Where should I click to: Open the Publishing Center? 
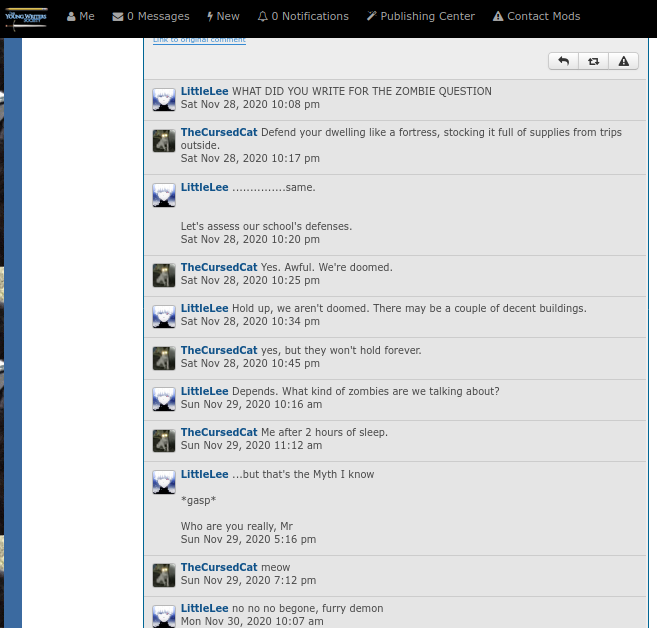tap(421, 16)
